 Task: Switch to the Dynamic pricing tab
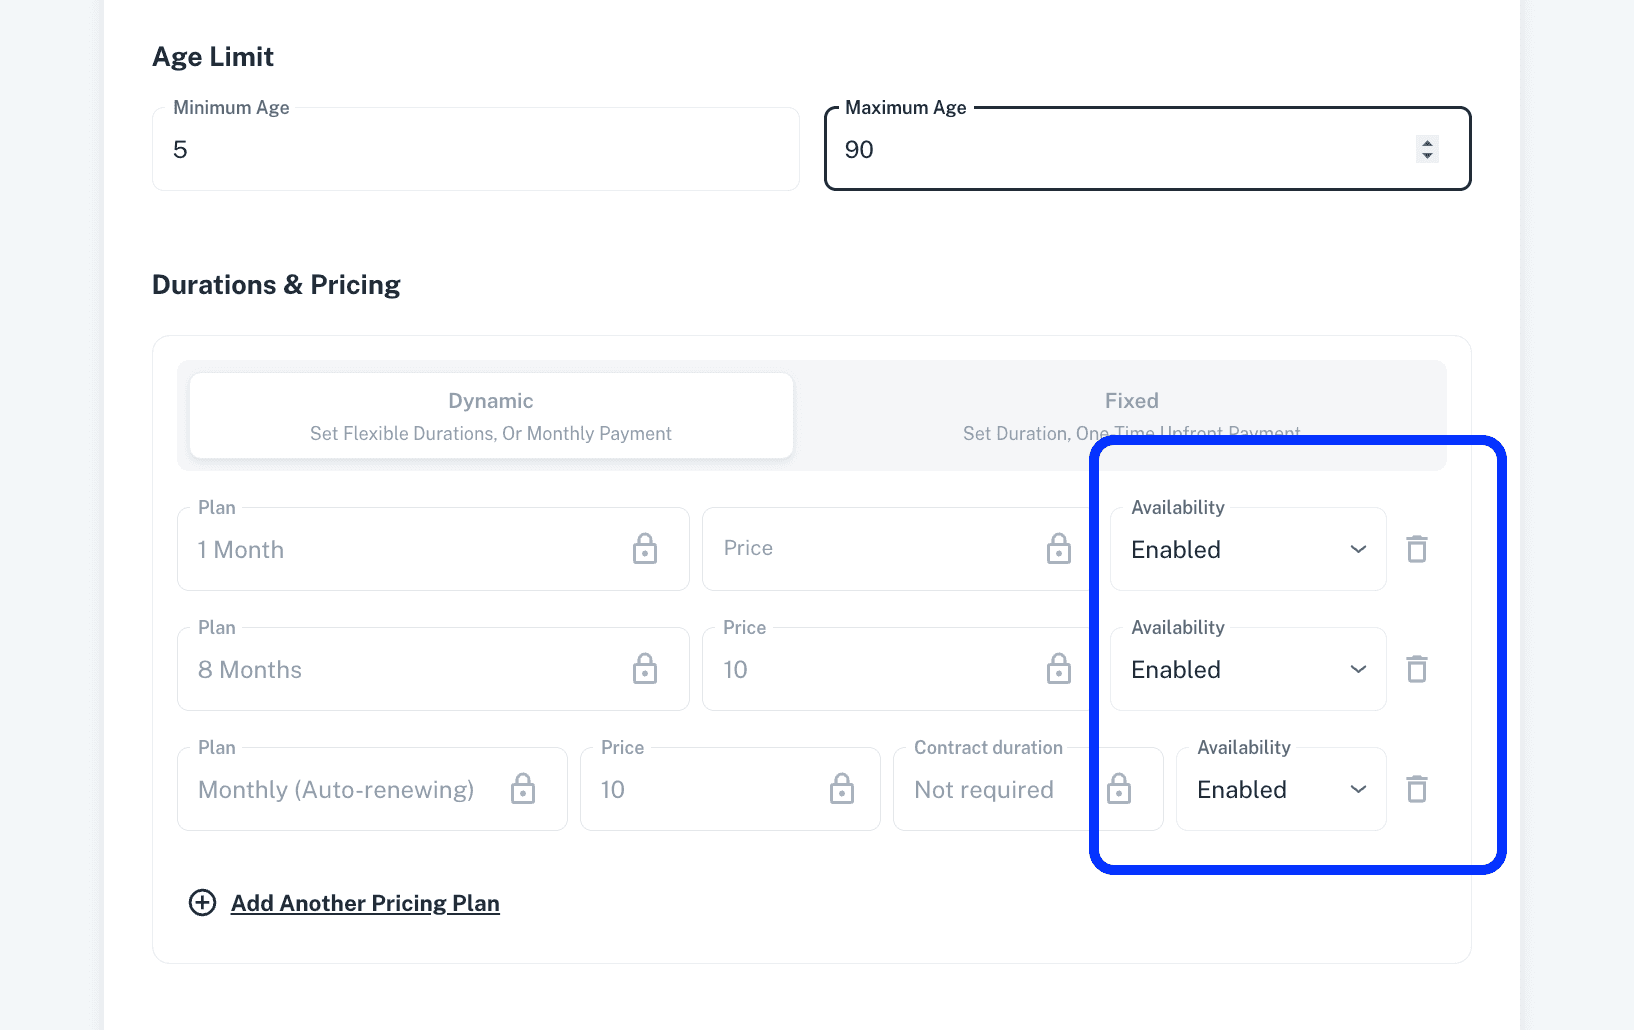click(x=491, y=416)
